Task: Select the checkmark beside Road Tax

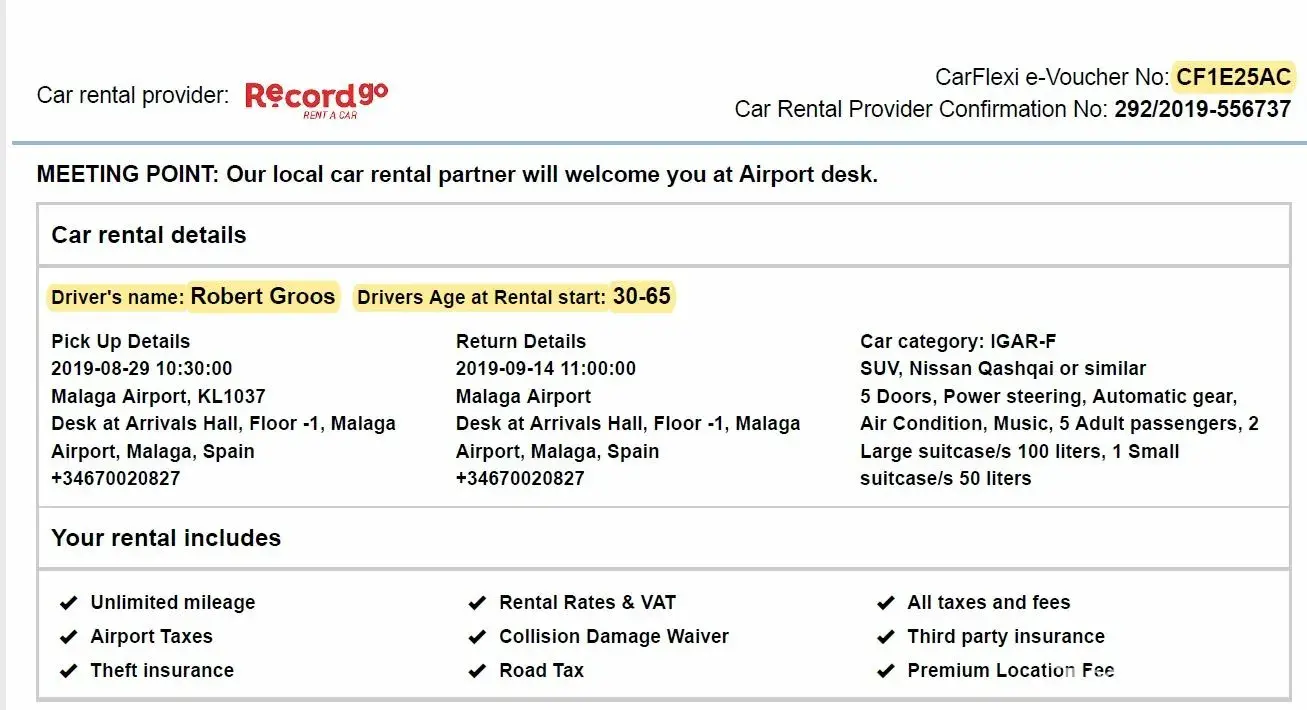Action: point(477,670)
